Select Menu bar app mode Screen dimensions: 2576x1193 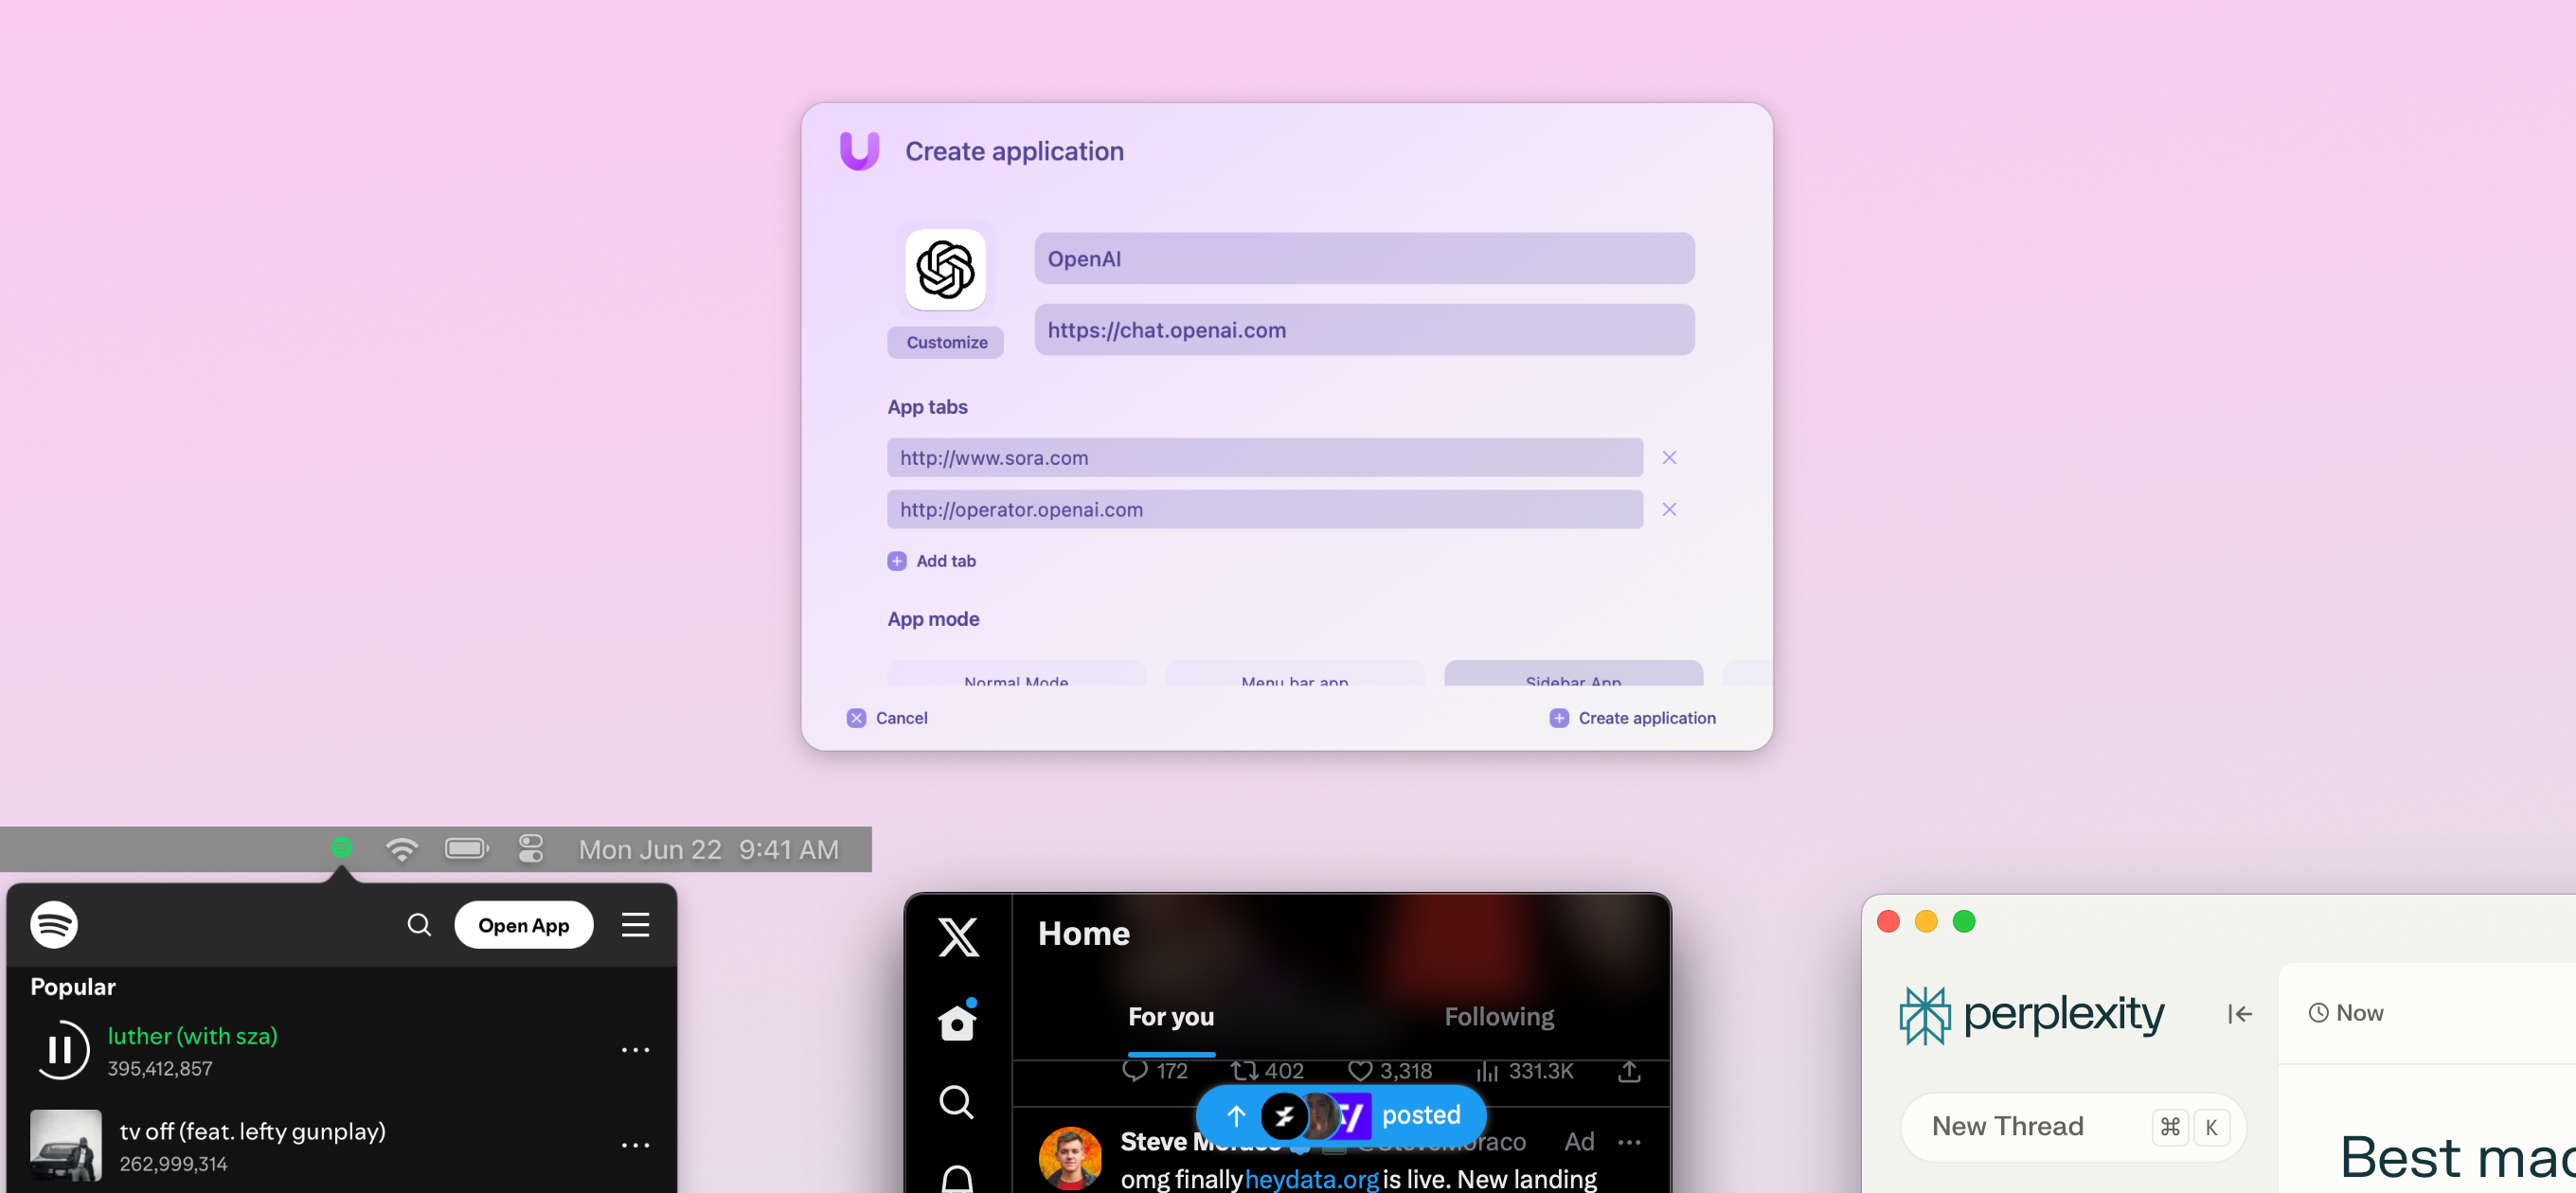coord(1294,674)
